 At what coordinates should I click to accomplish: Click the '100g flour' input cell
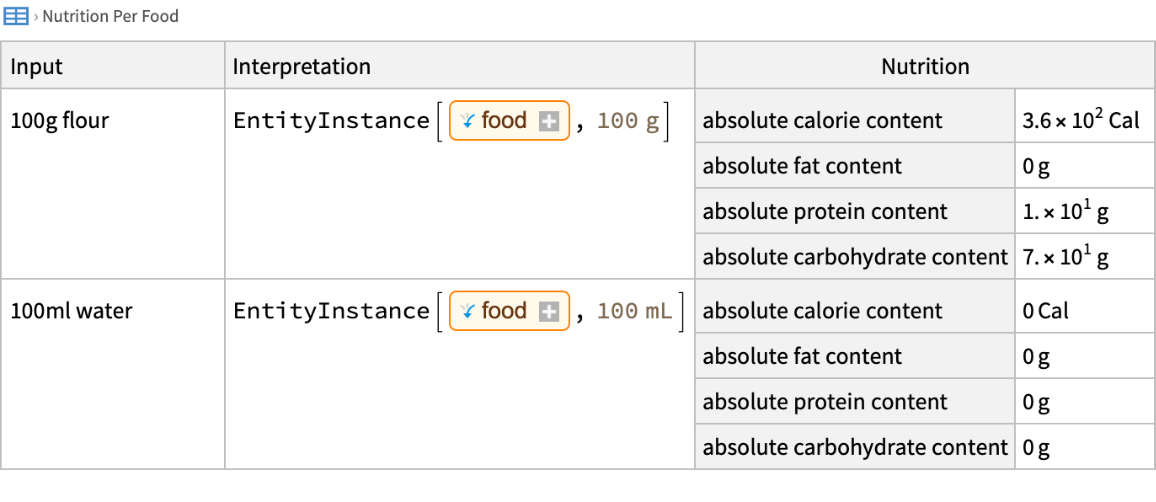[60, 121]
